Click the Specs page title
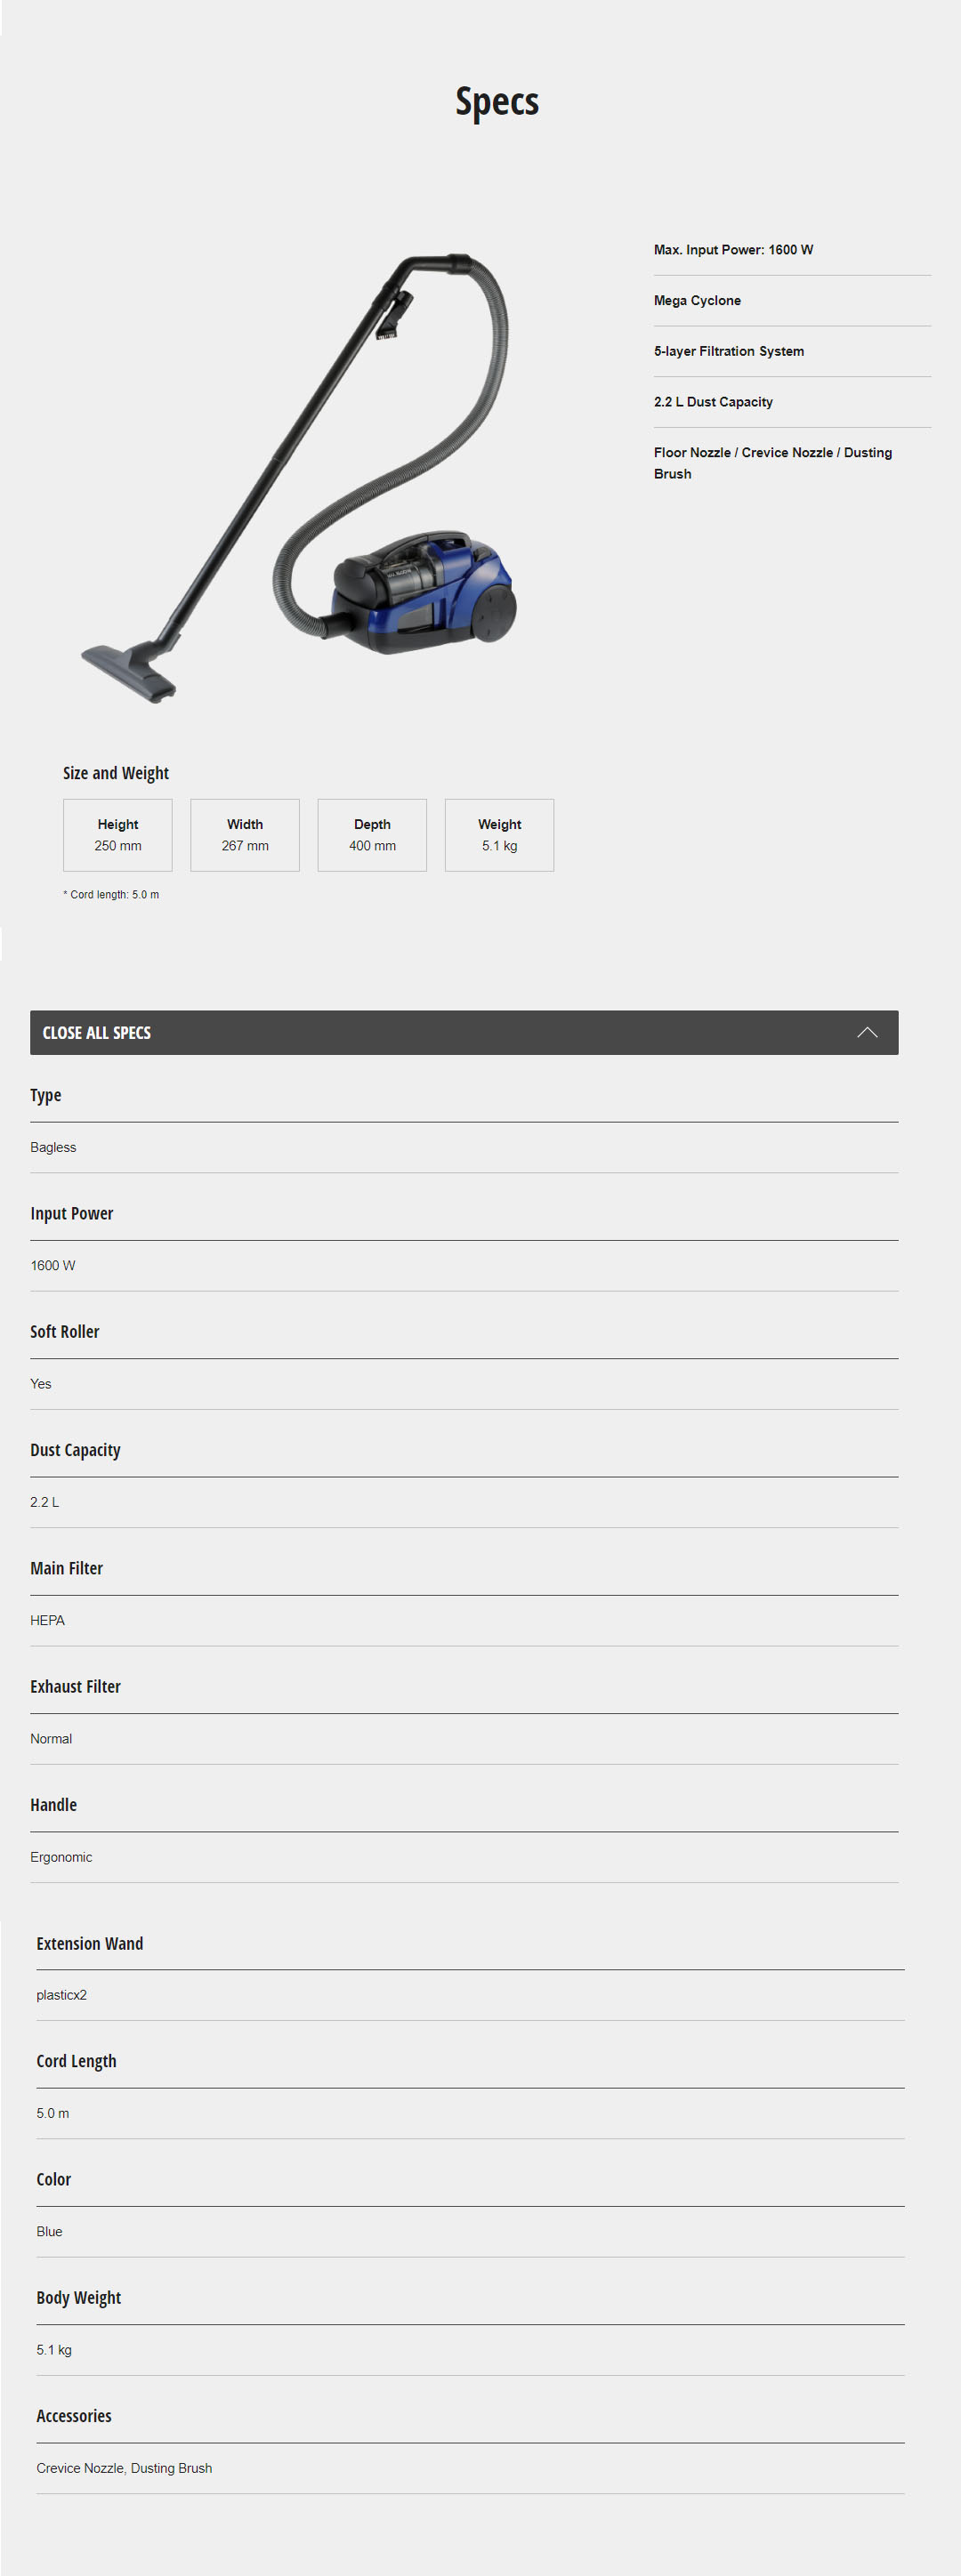The height and width of the screenshot is (2576, 961). [x=497, y=102]
